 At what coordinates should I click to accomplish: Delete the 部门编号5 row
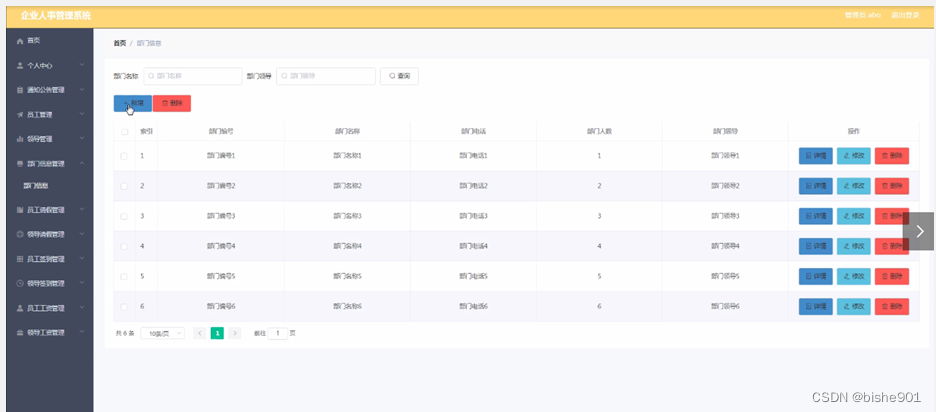892,276
